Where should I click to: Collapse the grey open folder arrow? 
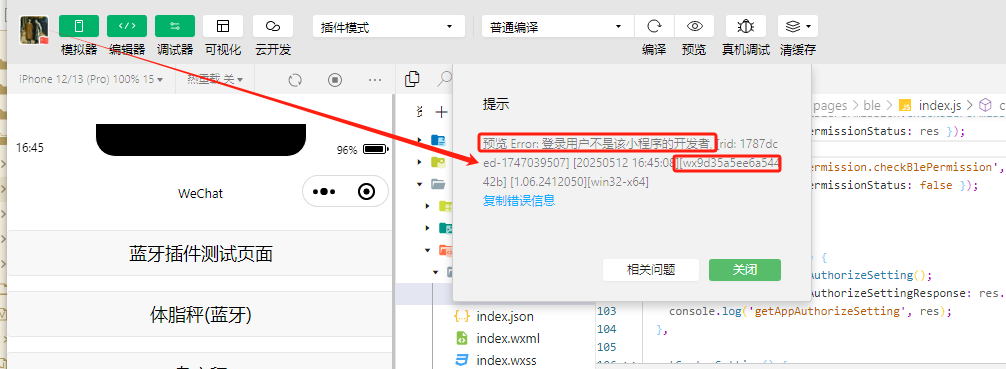(420, 184)
